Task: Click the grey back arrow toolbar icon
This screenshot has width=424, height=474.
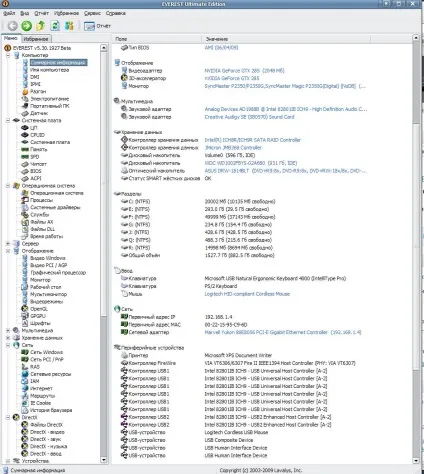Action: tap(13, 26)
